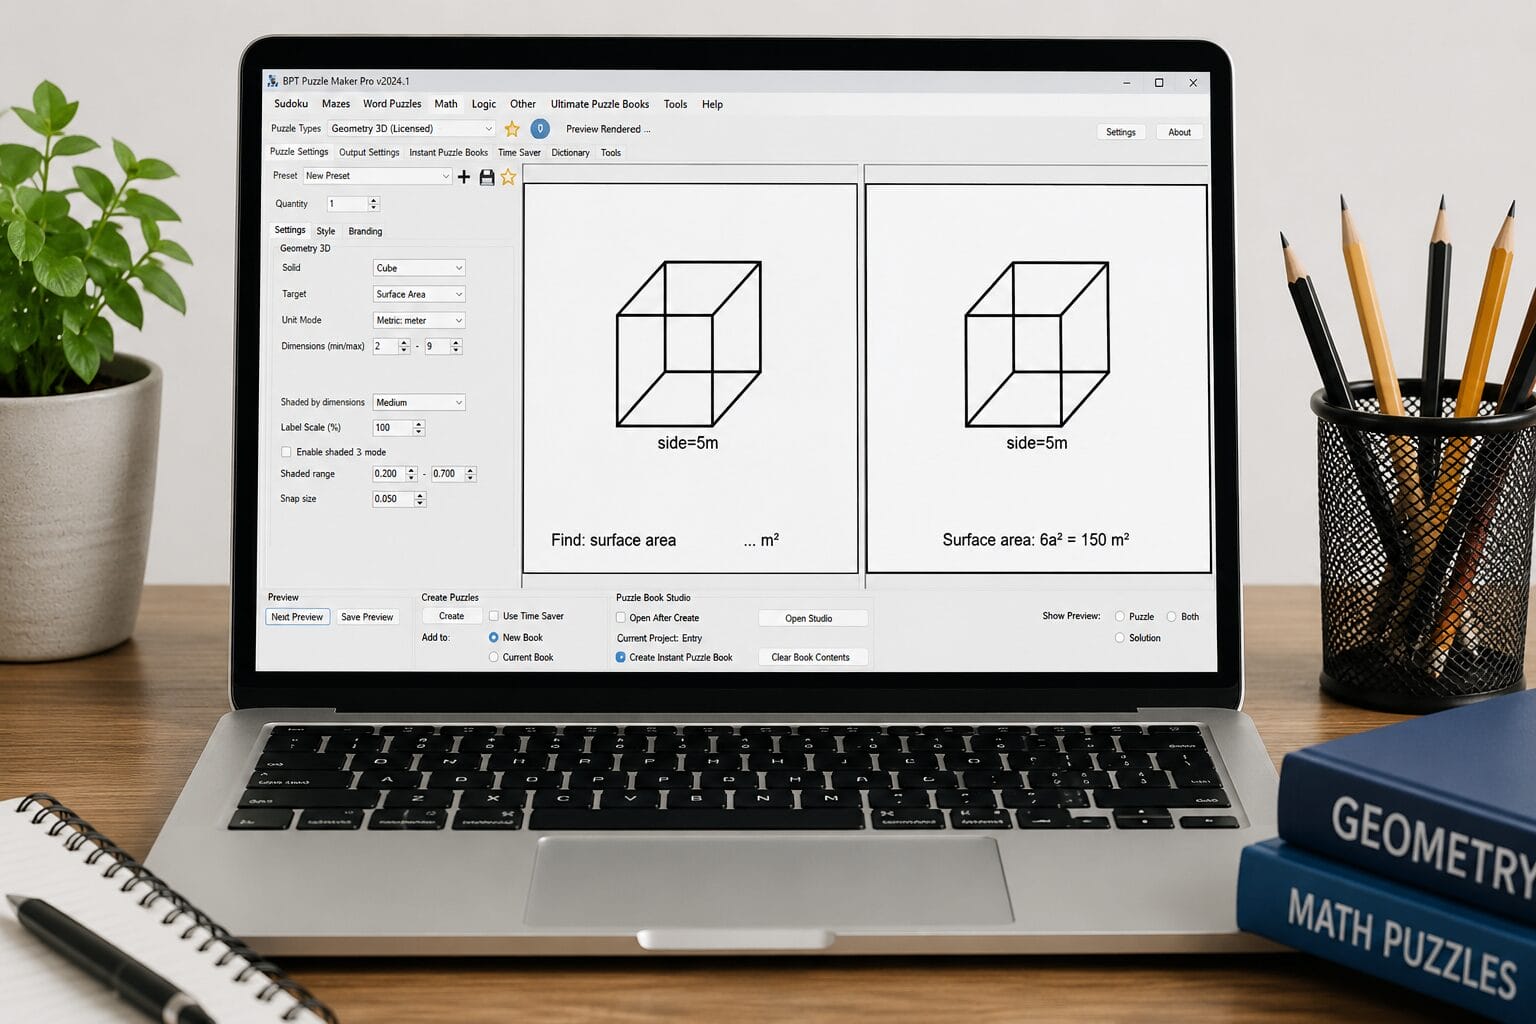
Task: Click the About button
Action: (x=1180, y=132)
